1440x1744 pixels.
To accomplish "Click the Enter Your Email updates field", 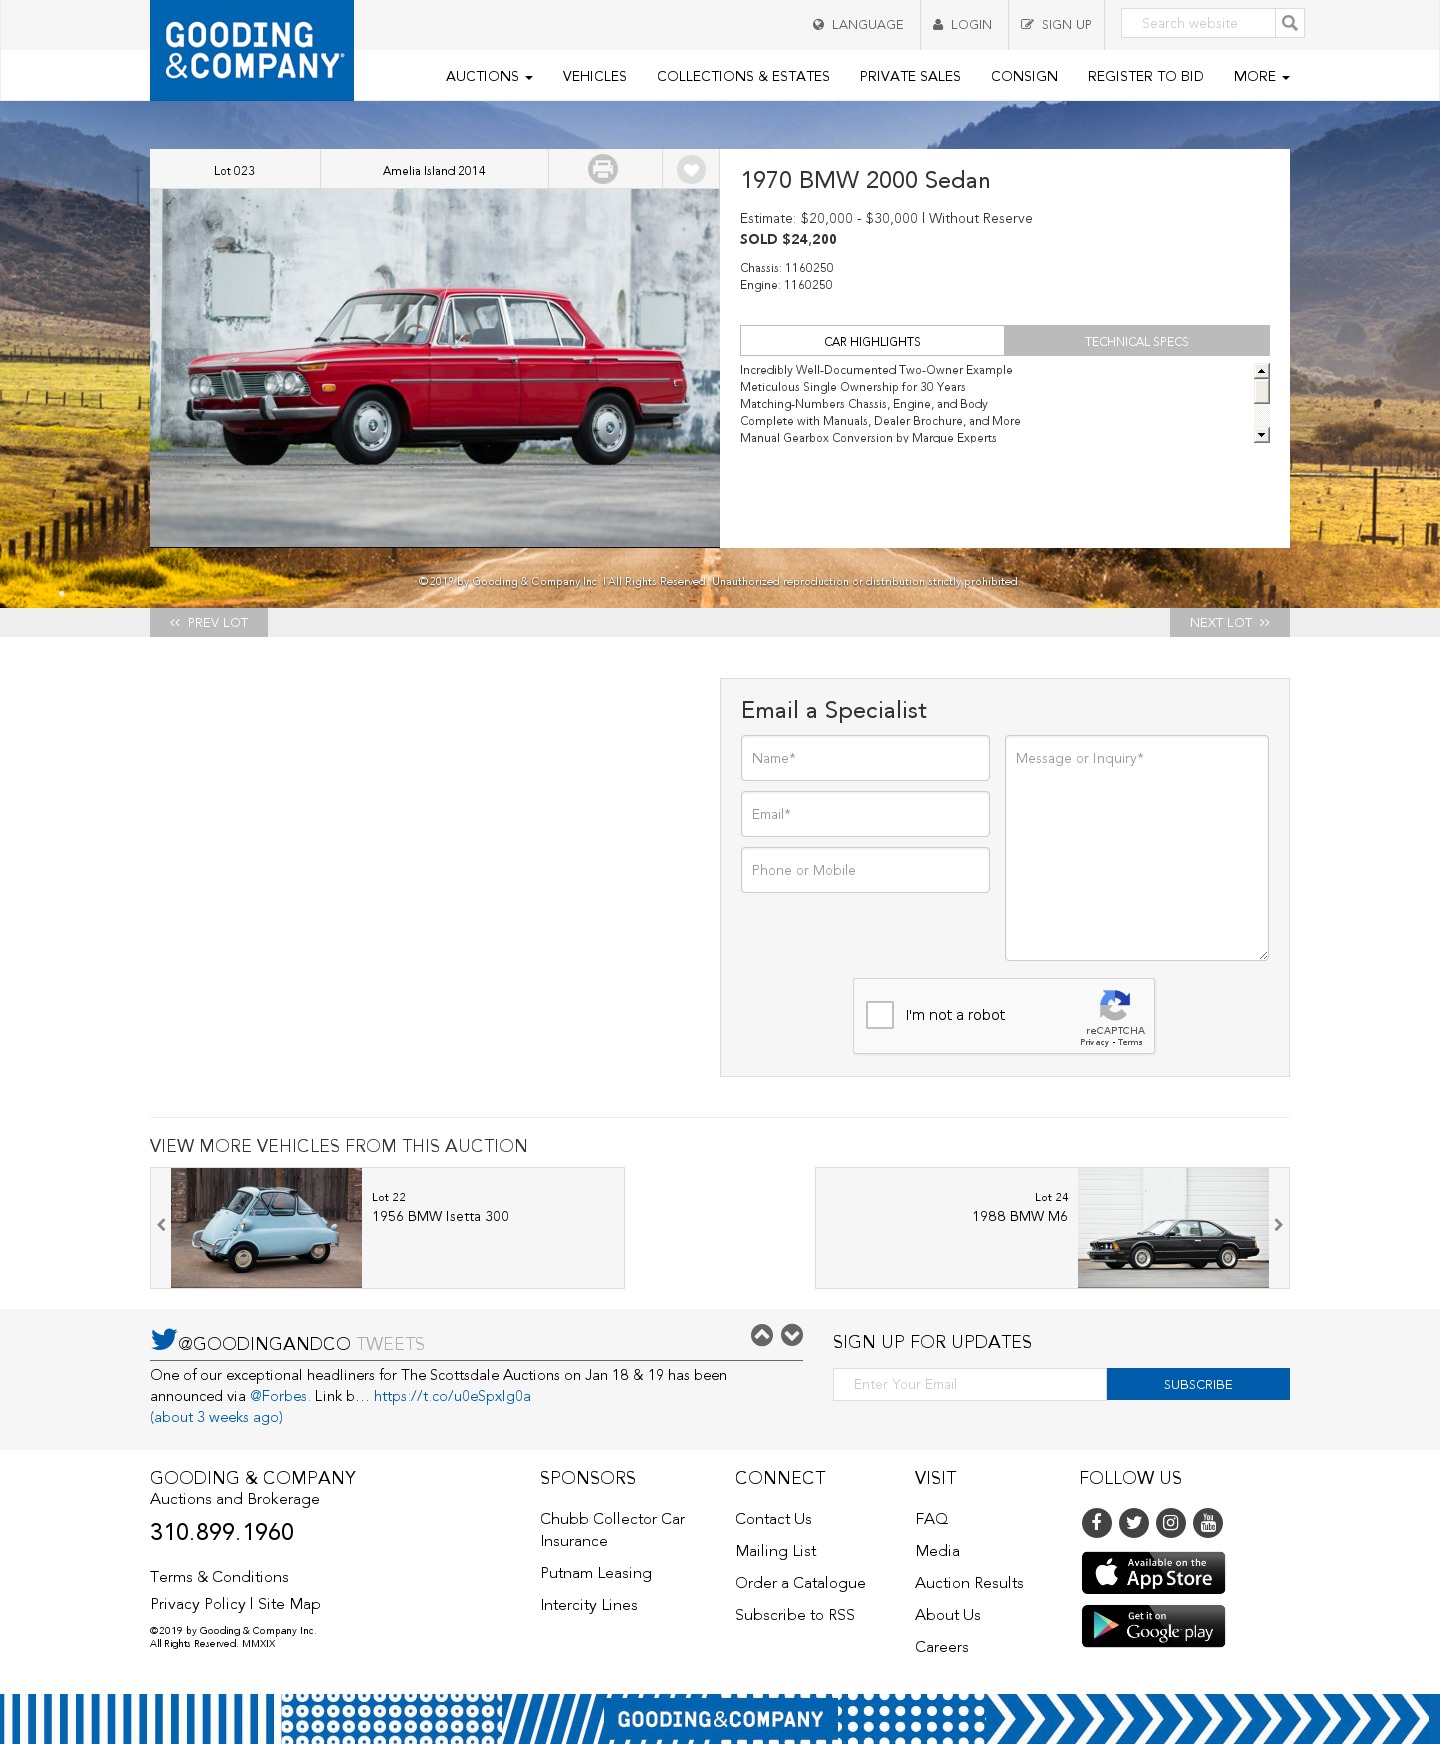I will 970,1384.
